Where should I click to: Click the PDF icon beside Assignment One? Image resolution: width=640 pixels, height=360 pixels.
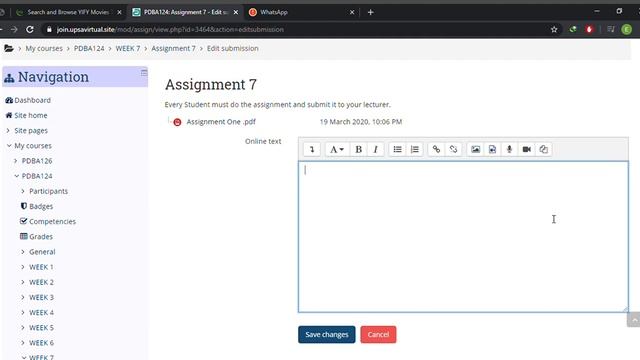[x=177, y=122]
